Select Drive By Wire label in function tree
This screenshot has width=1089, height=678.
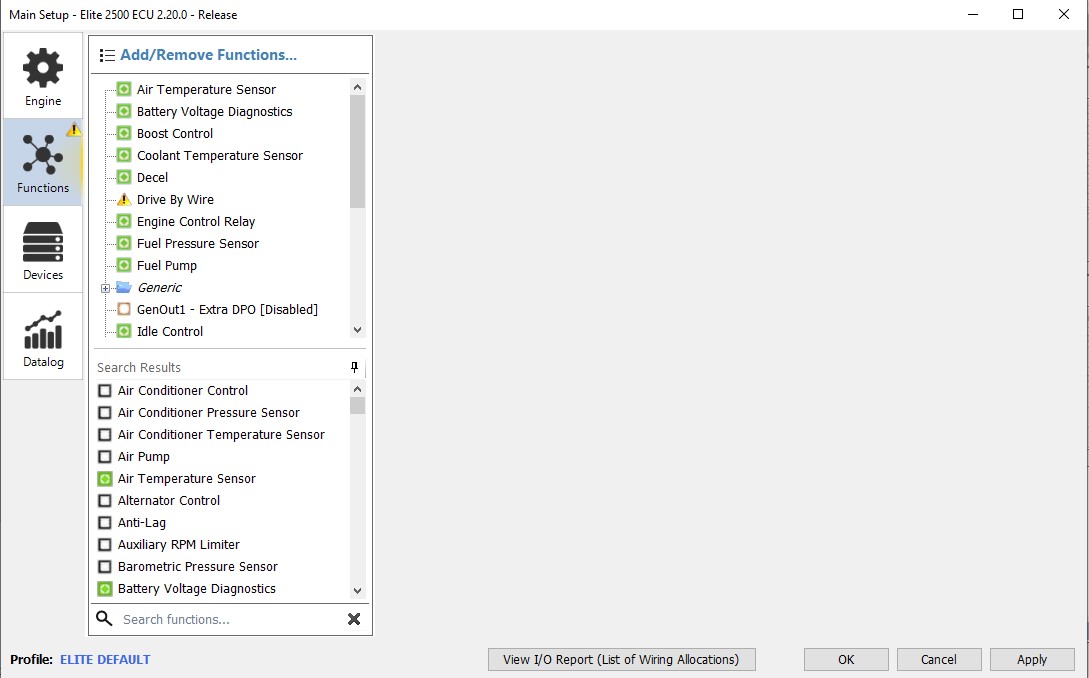[175, 199]
